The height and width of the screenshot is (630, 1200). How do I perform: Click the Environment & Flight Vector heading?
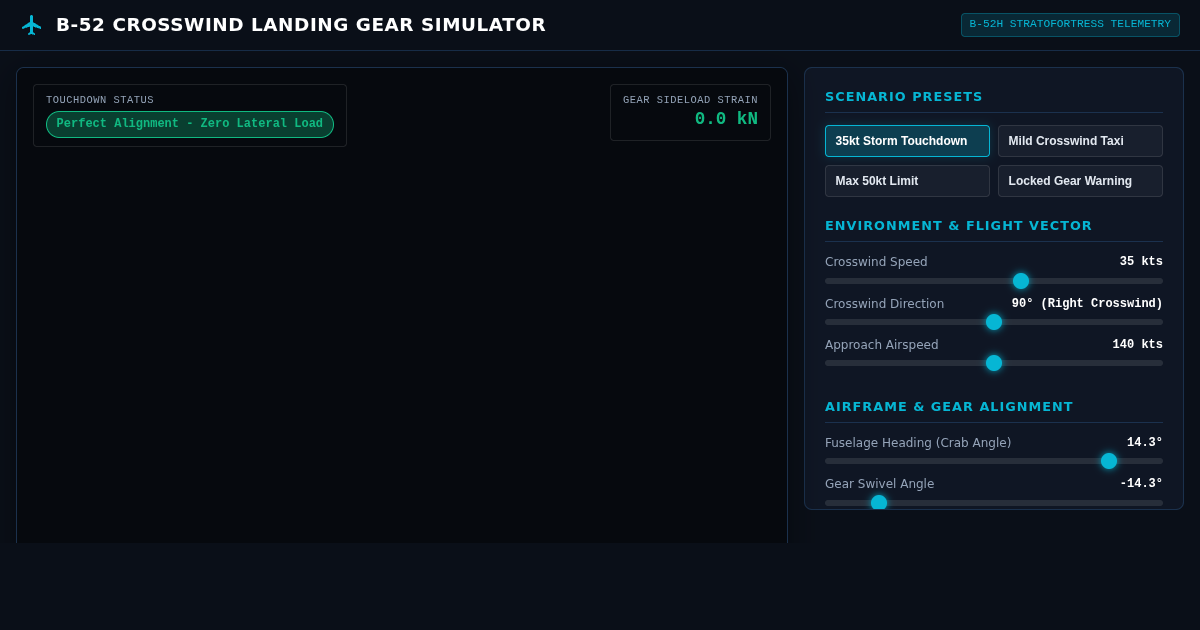[x=959, y=226]
